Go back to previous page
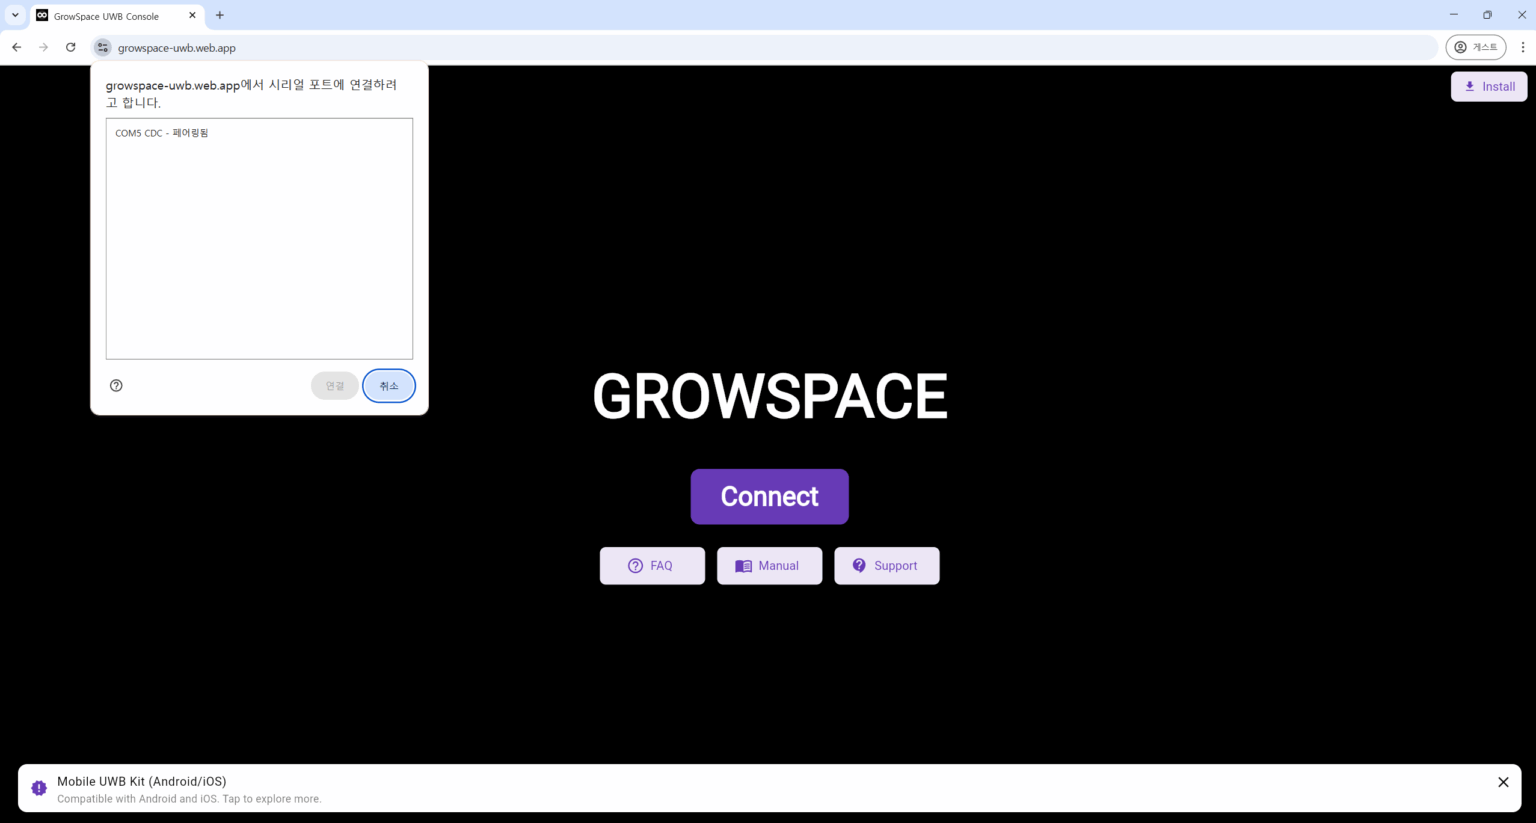This screenshot has height=823, width=1536. coord(17,47)
